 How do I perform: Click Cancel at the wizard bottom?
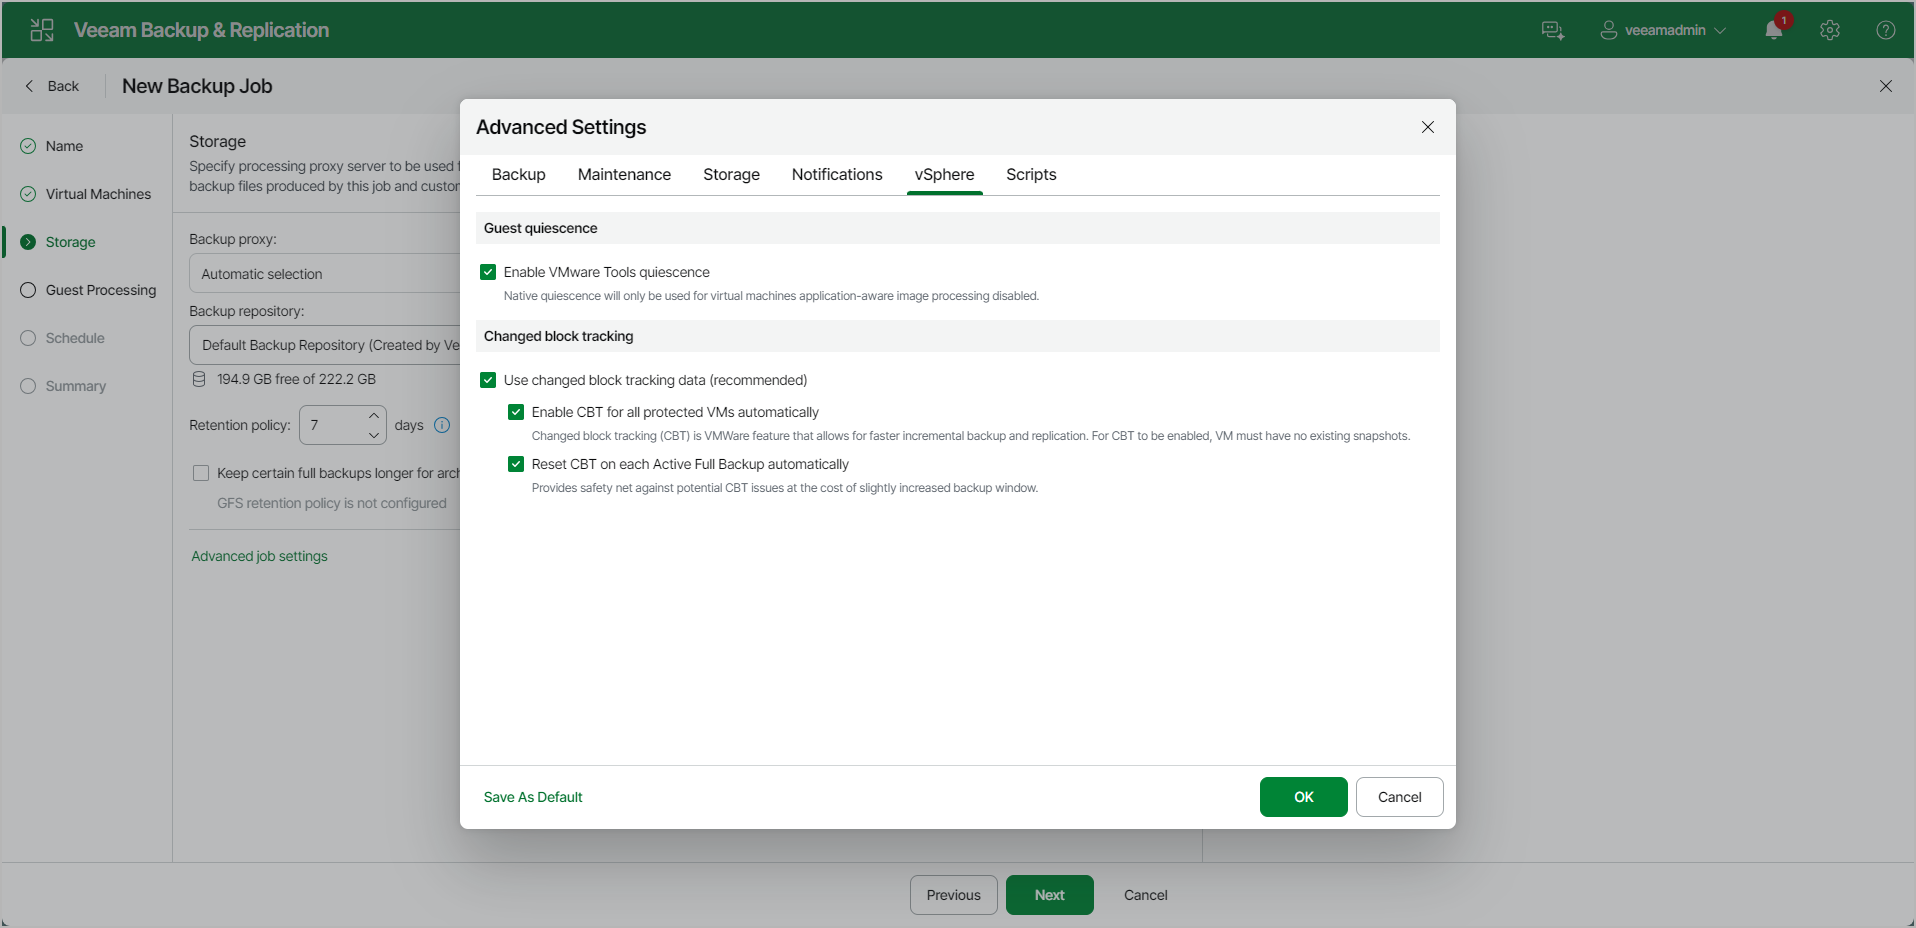click(x=1145, y=895)
